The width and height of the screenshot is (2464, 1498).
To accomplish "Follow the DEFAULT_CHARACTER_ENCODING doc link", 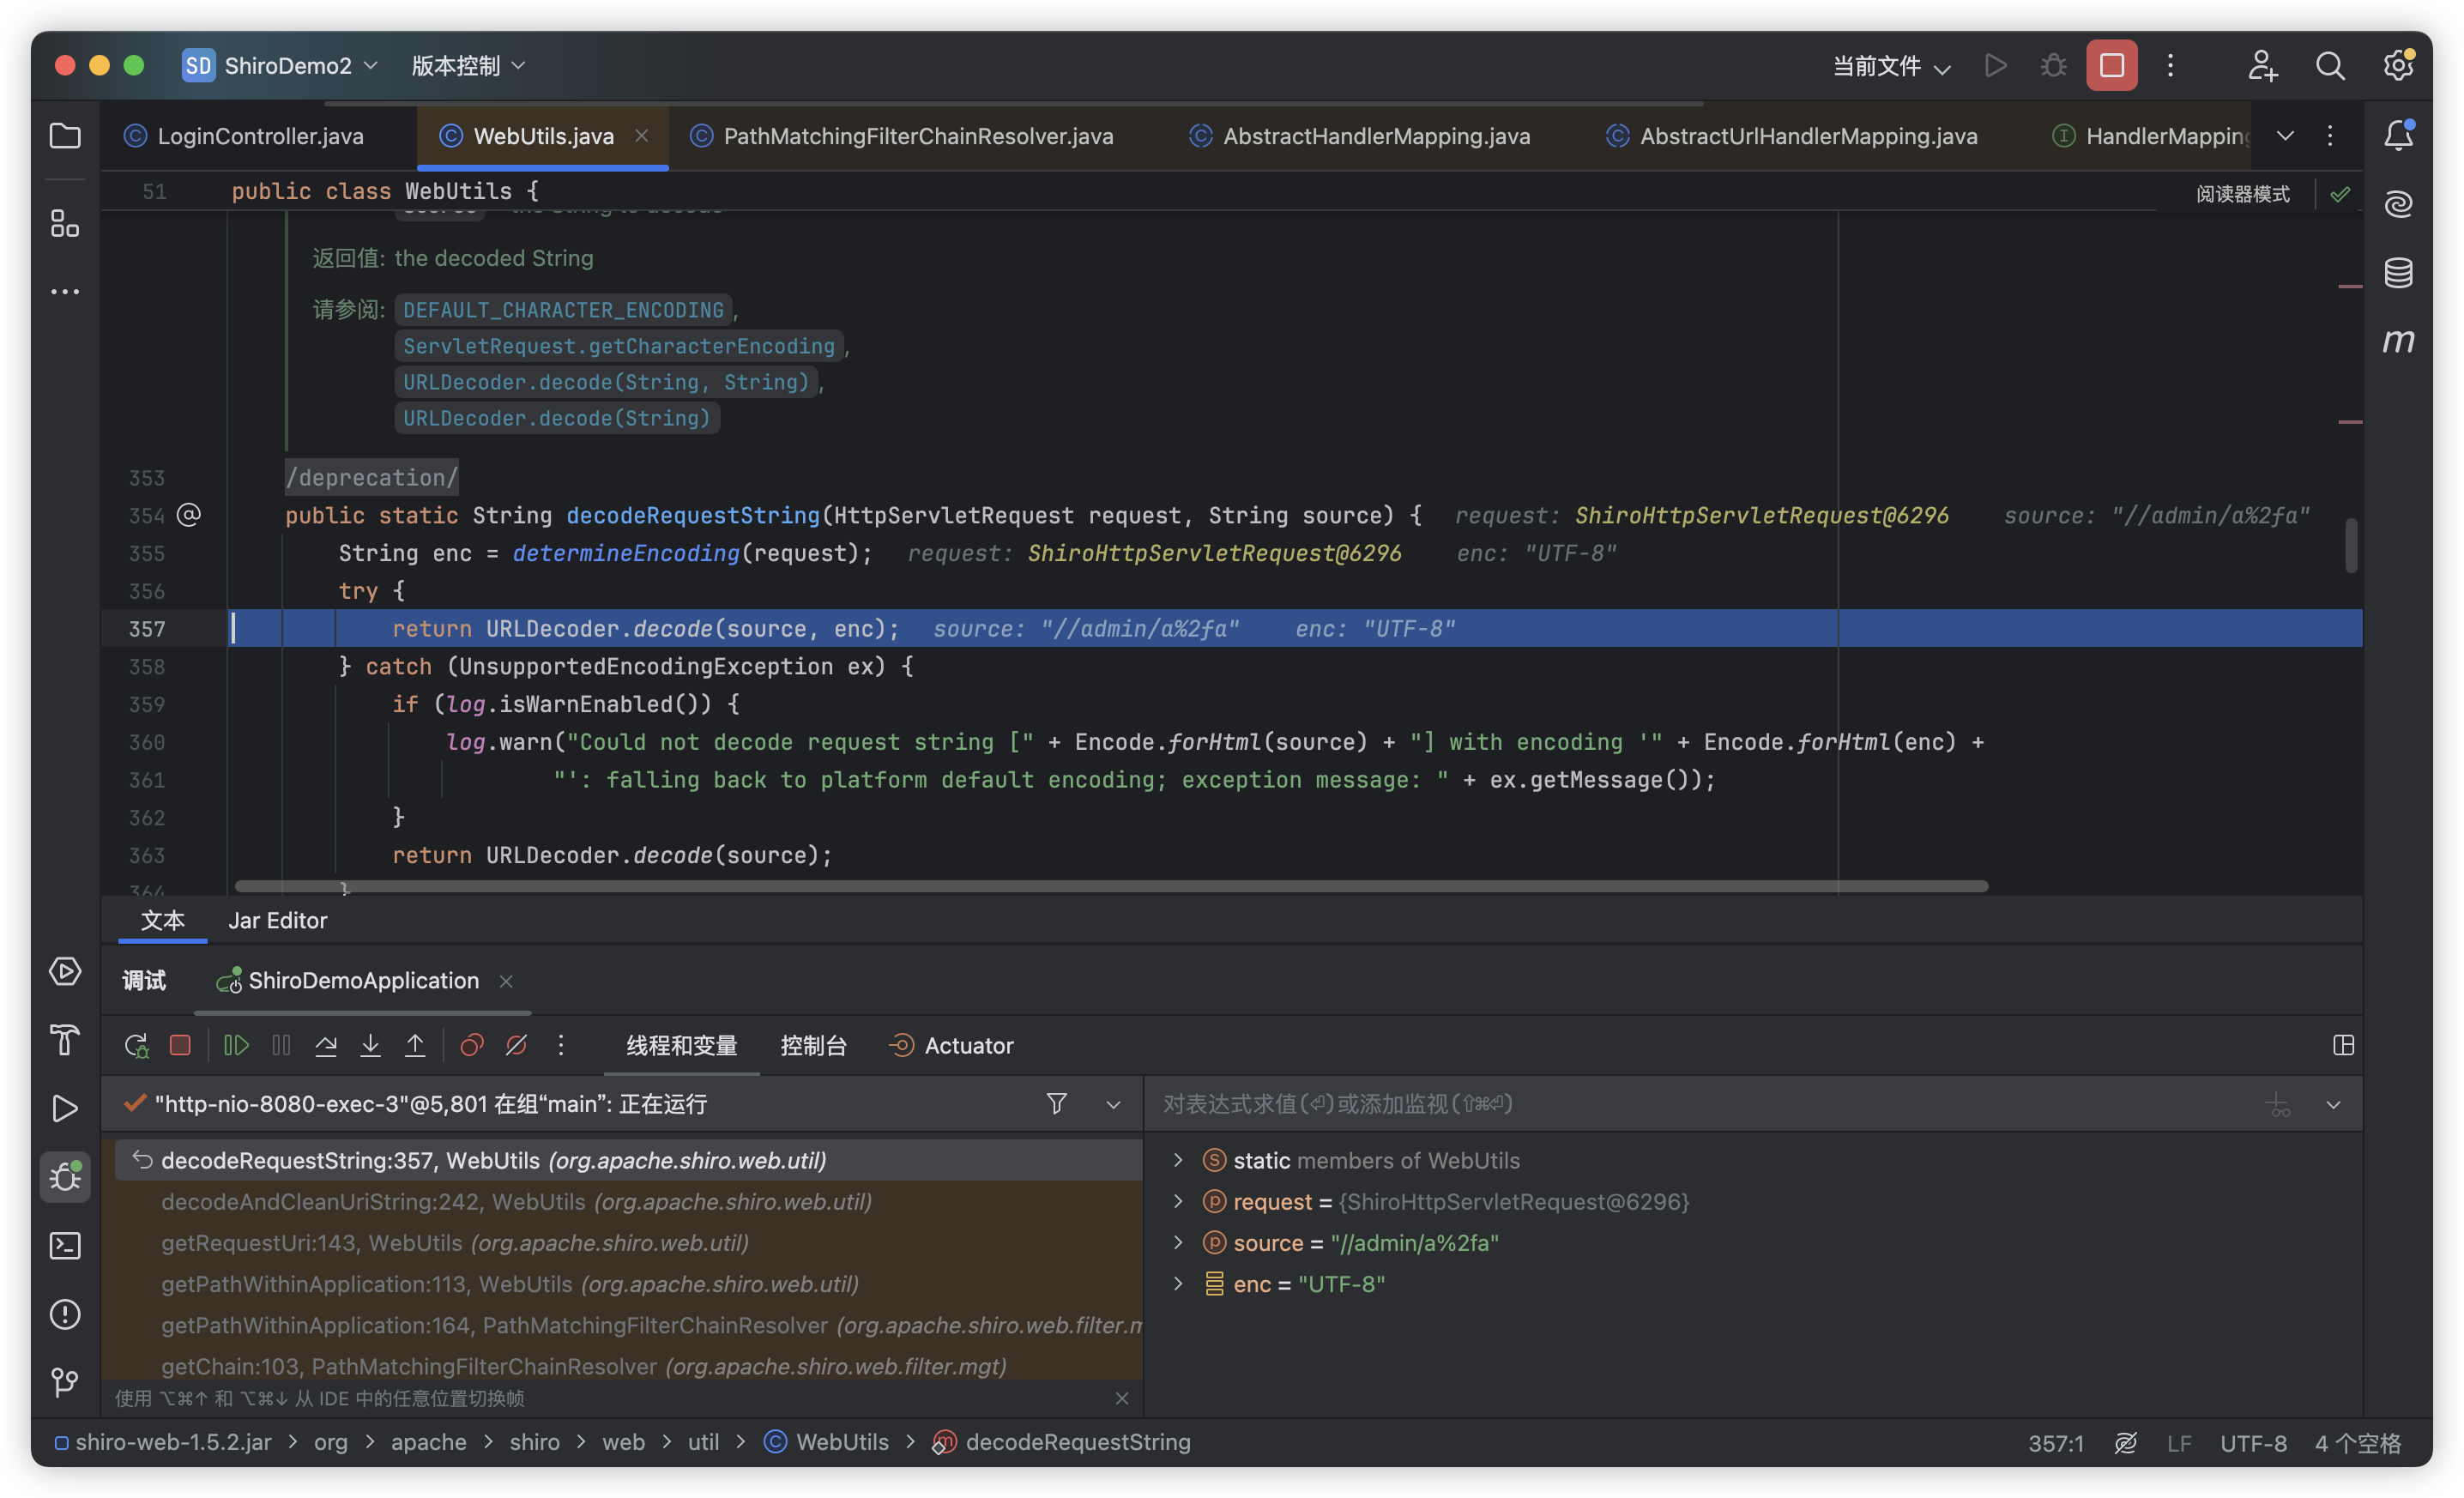I will (563, 310).
